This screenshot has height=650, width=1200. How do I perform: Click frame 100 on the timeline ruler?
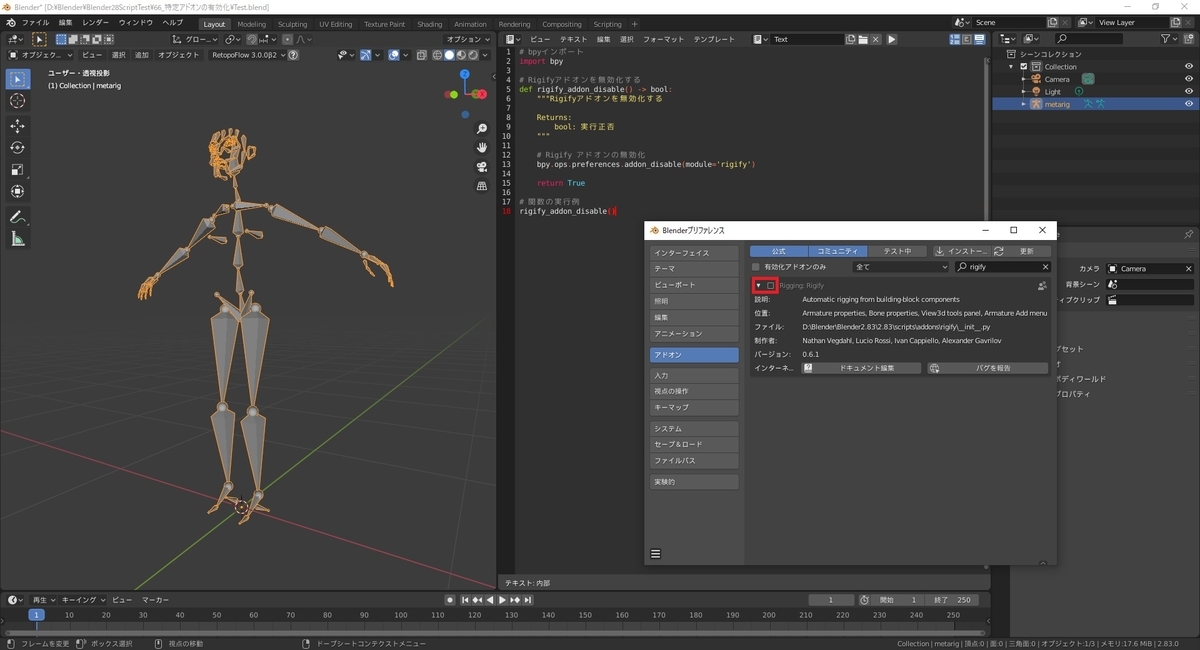point(400,615)
